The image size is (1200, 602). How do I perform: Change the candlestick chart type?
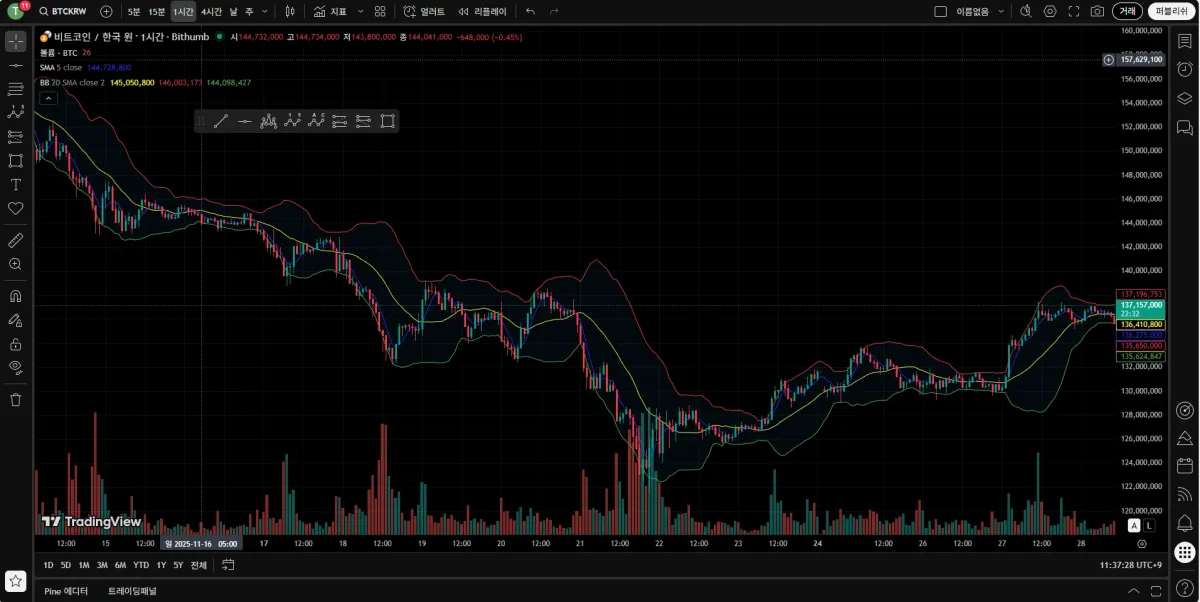[x=290, y=11]
